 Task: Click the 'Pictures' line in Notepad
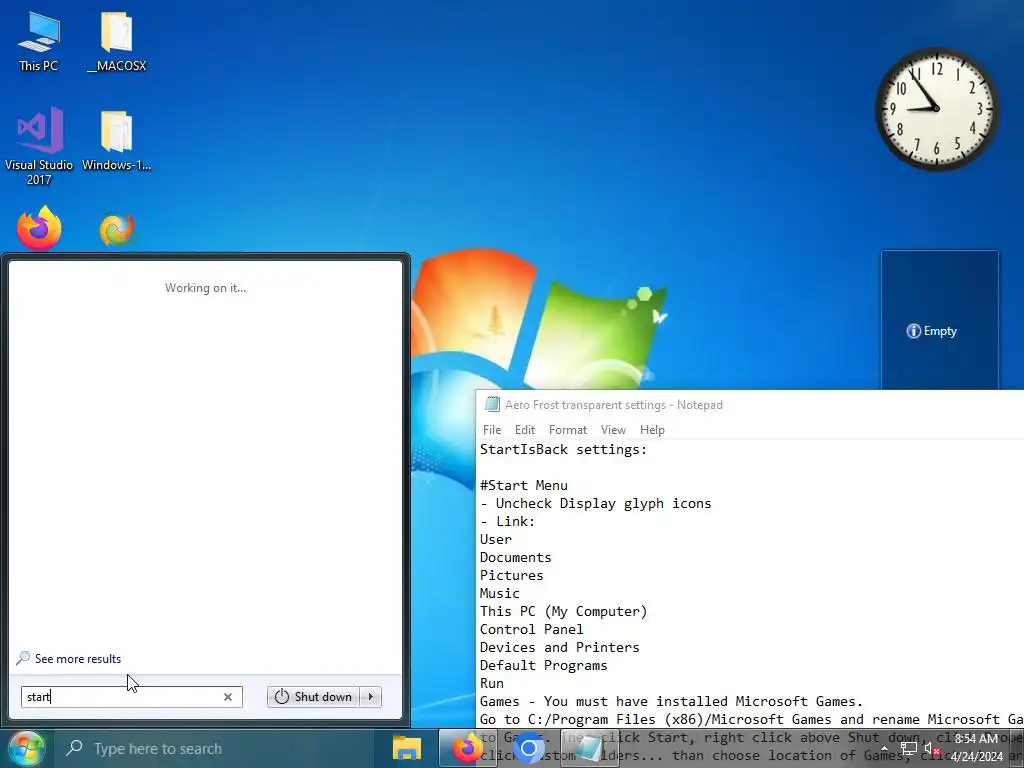(511, 575)
